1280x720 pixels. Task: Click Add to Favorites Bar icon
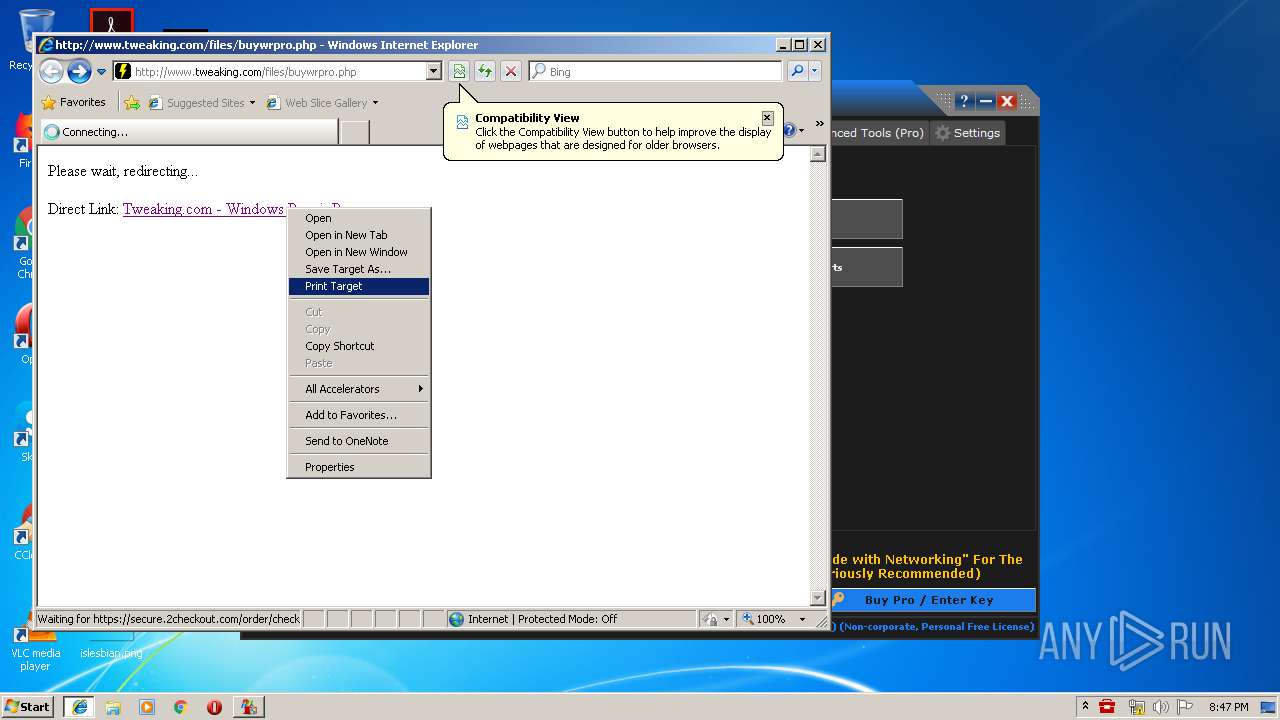(x=132, y=102)
